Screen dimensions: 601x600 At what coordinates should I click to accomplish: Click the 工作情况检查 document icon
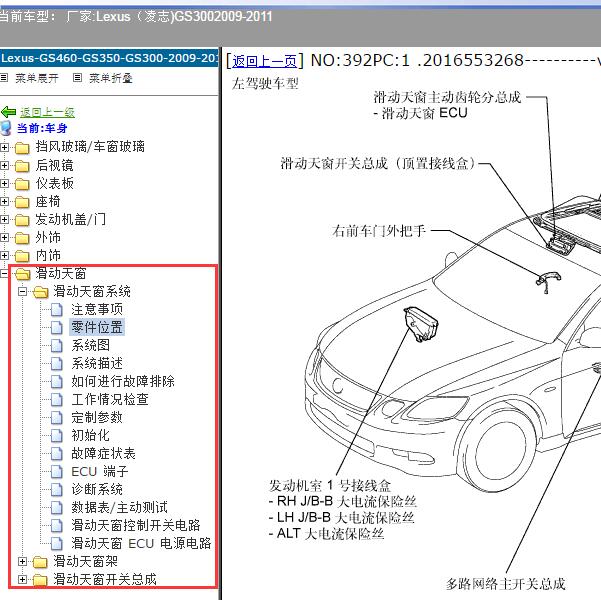tap(57, 399)
